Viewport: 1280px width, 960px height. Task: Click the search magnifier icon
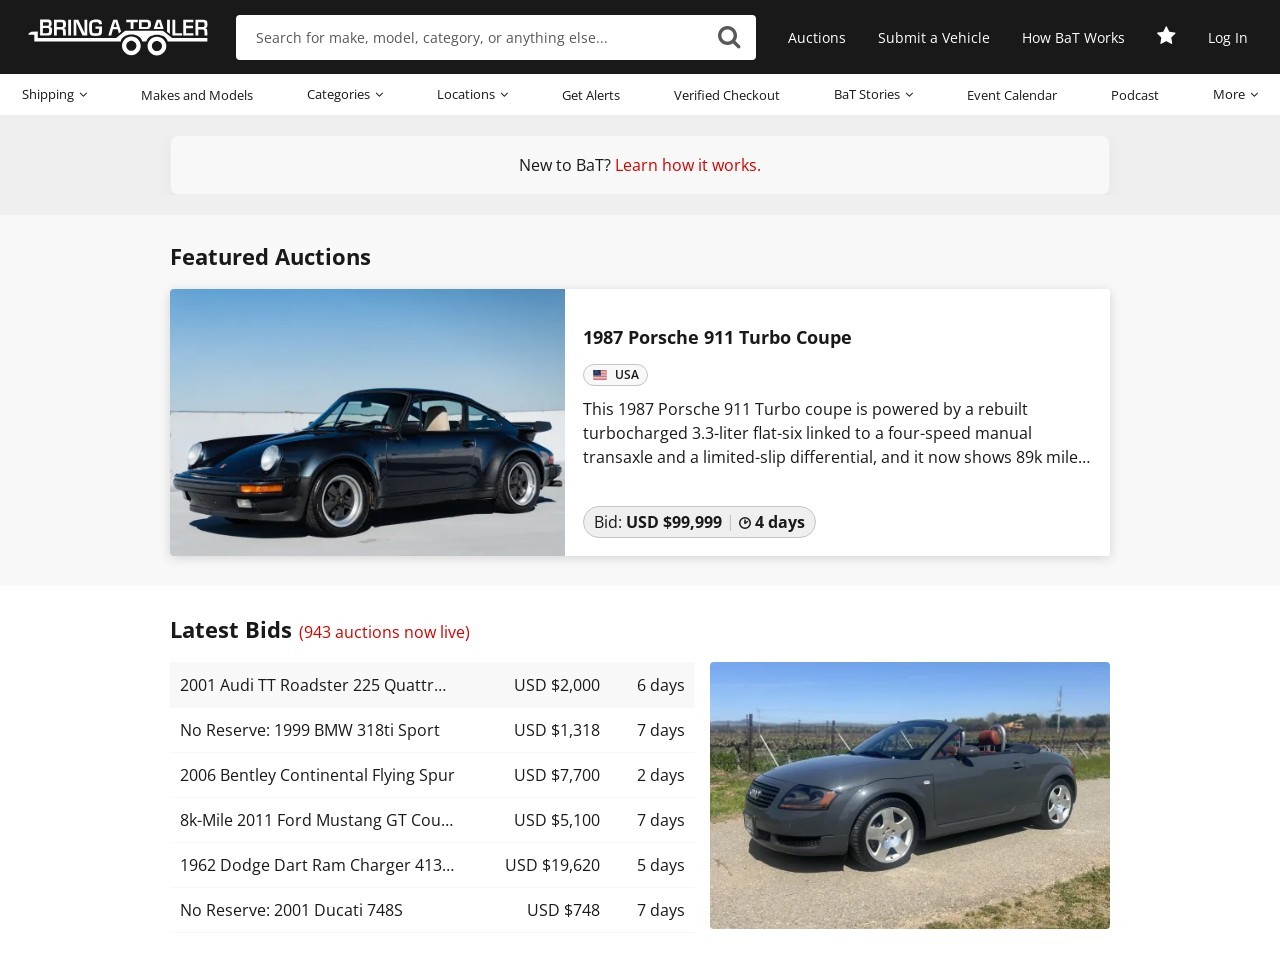coord(729,37)
